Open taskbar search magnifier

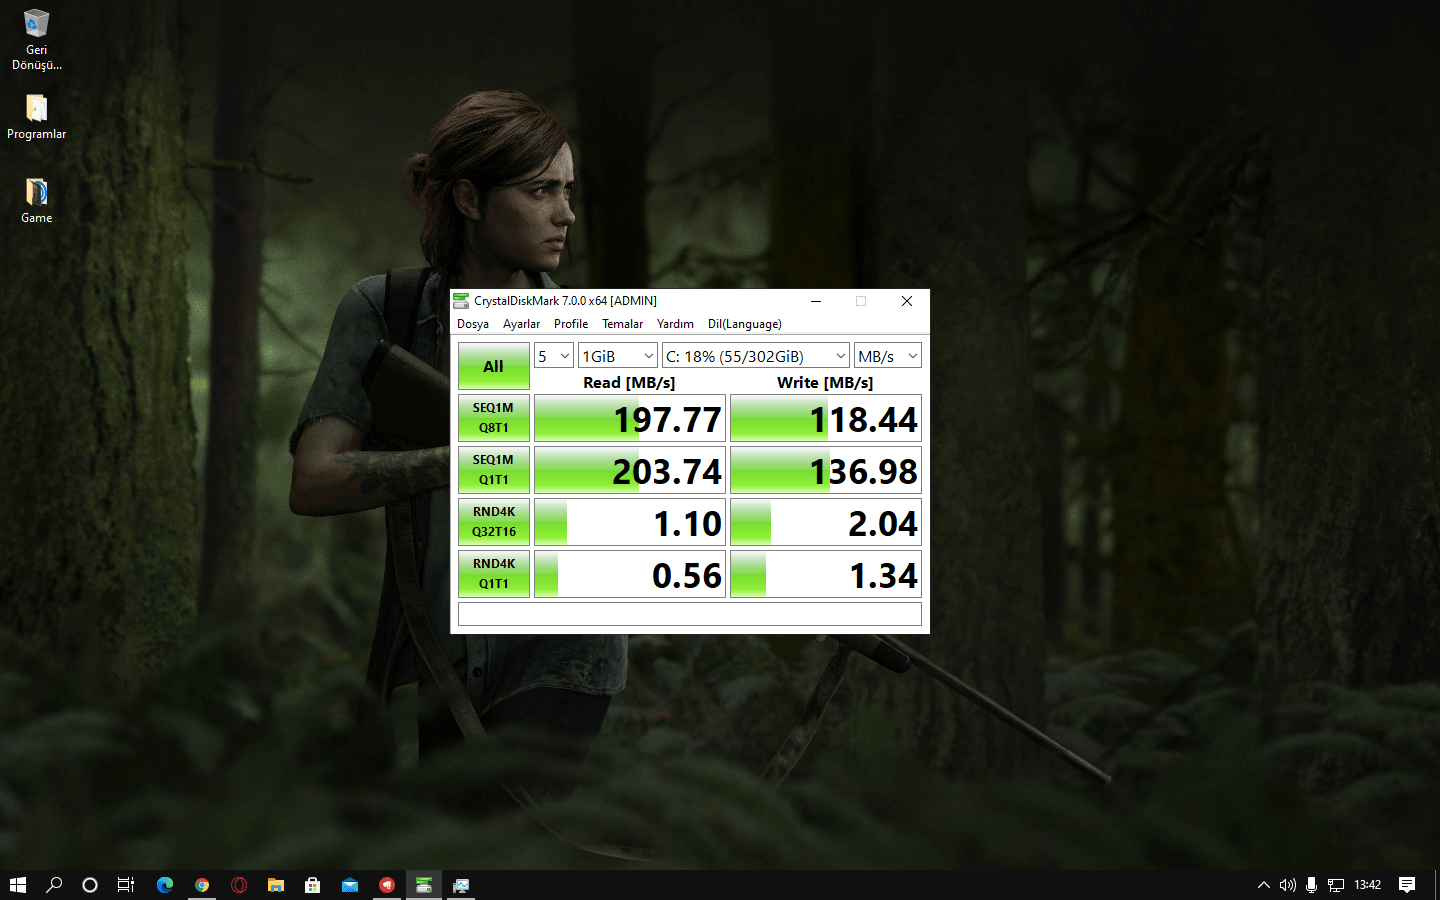[54, 885]
